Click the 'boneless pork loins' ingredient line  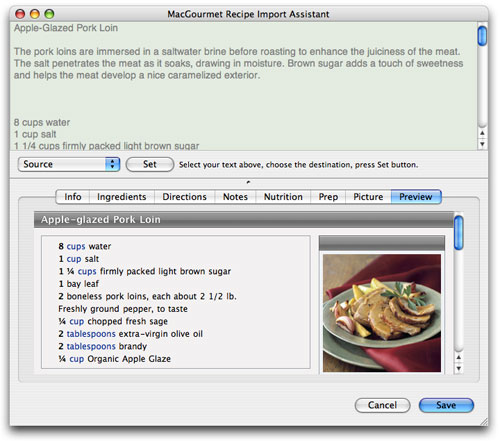tap(147, 296)
